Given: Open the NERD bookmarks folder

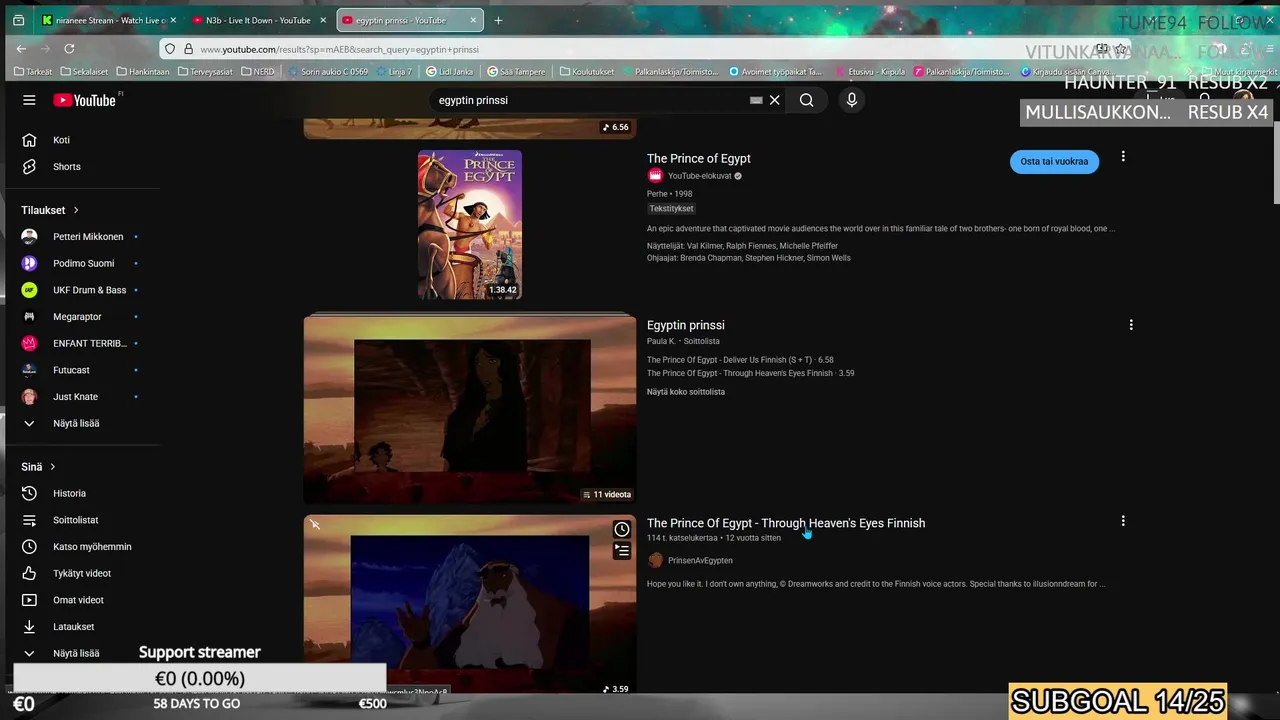Looking at the screenshot, I should coord(257,72).
